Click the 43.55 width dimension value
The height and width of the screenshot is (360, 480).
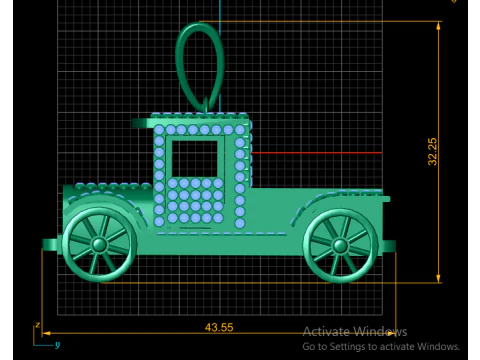point(219,327)
